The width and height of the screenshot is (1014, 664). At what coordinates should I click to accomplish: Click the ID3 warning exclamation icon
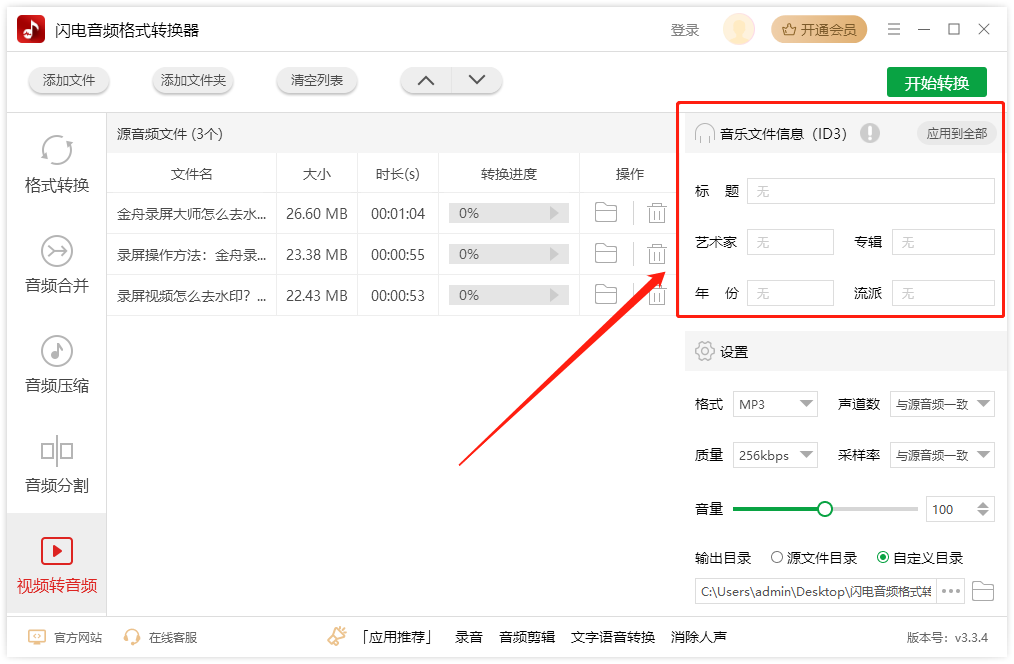tap(870, 132)
